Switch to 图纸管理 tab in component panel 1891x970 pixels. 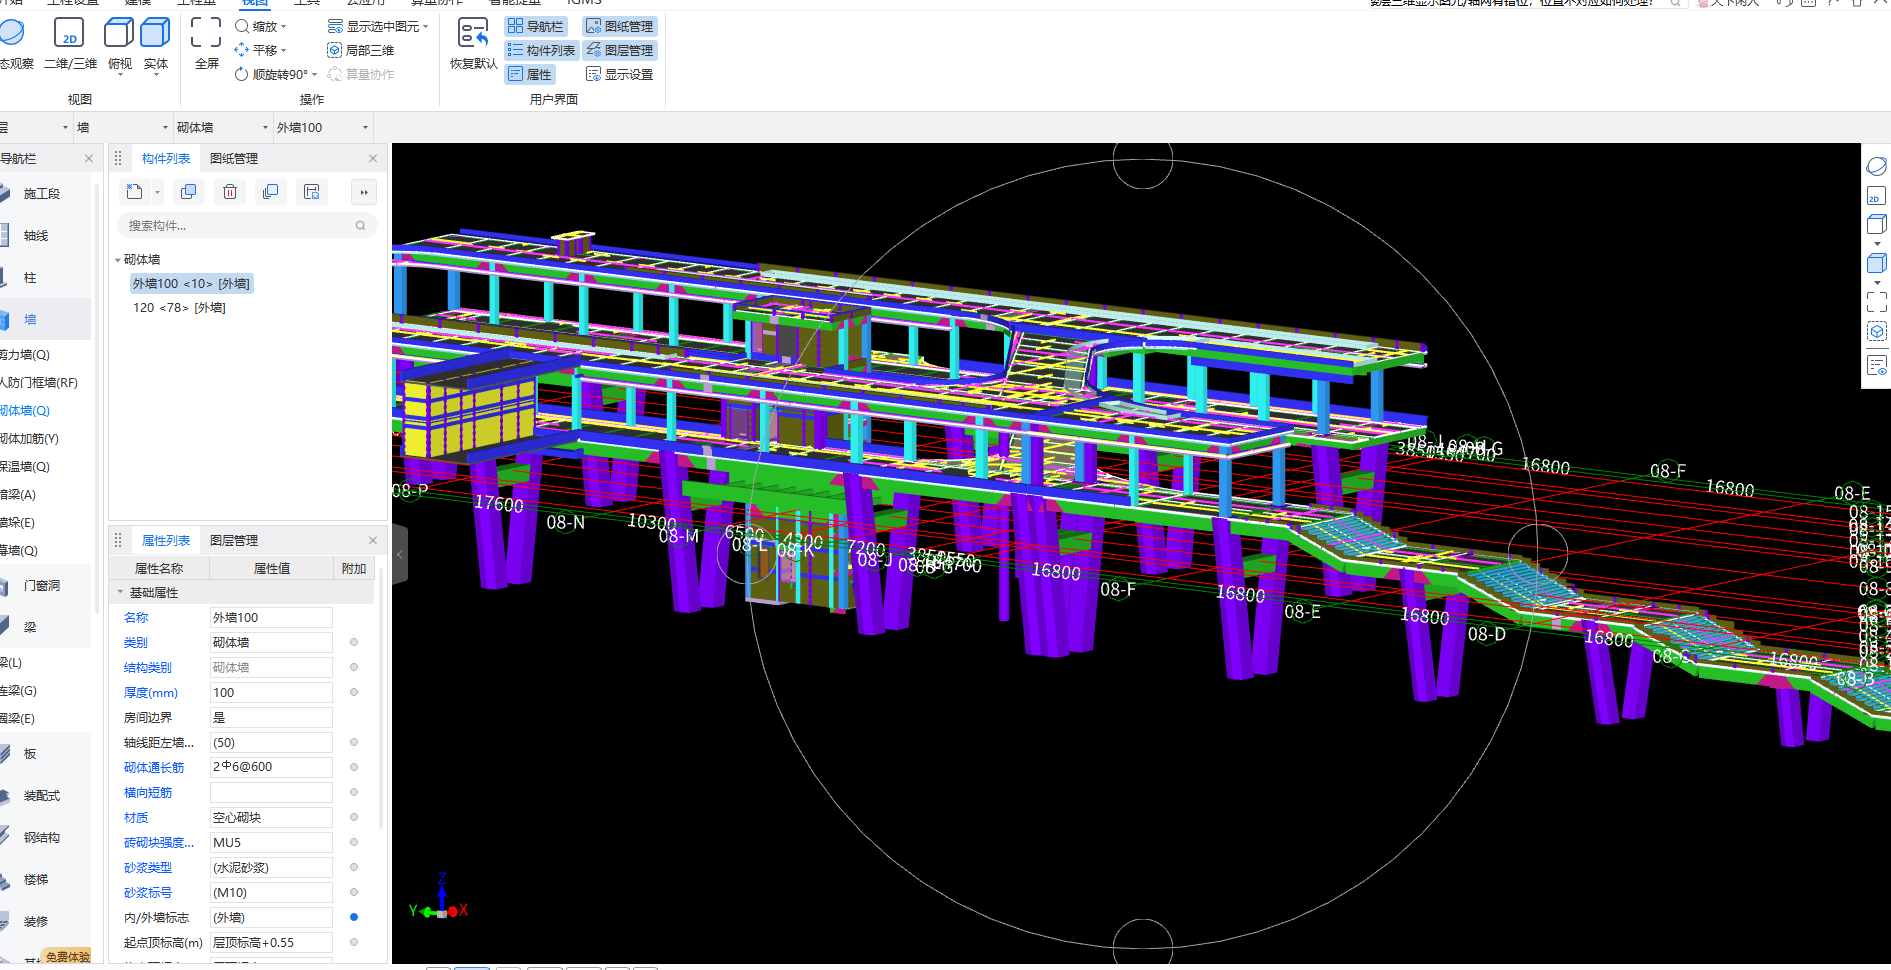pyautogui.click(x=234, y=158)
